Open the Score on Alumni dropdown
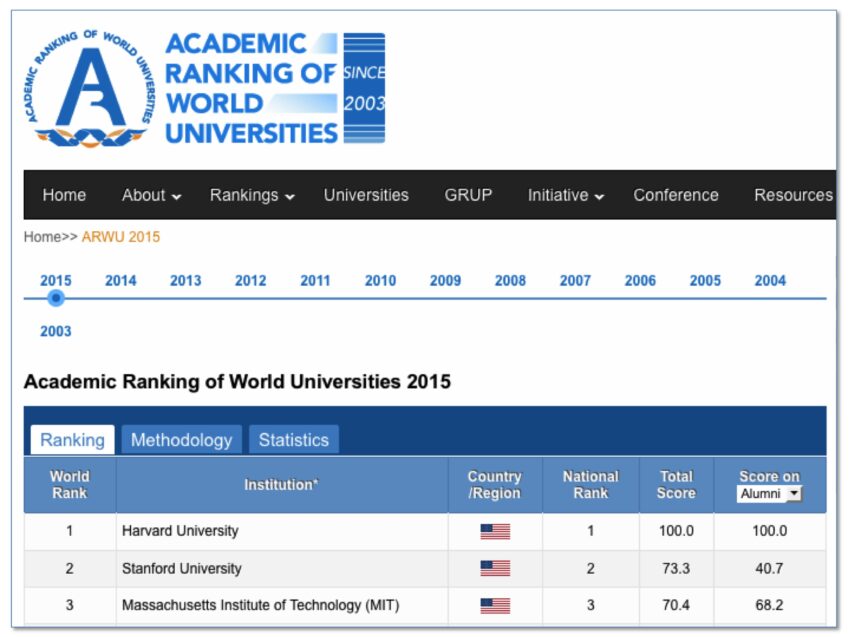Screen dimensions: 850x637 [769, 494]
